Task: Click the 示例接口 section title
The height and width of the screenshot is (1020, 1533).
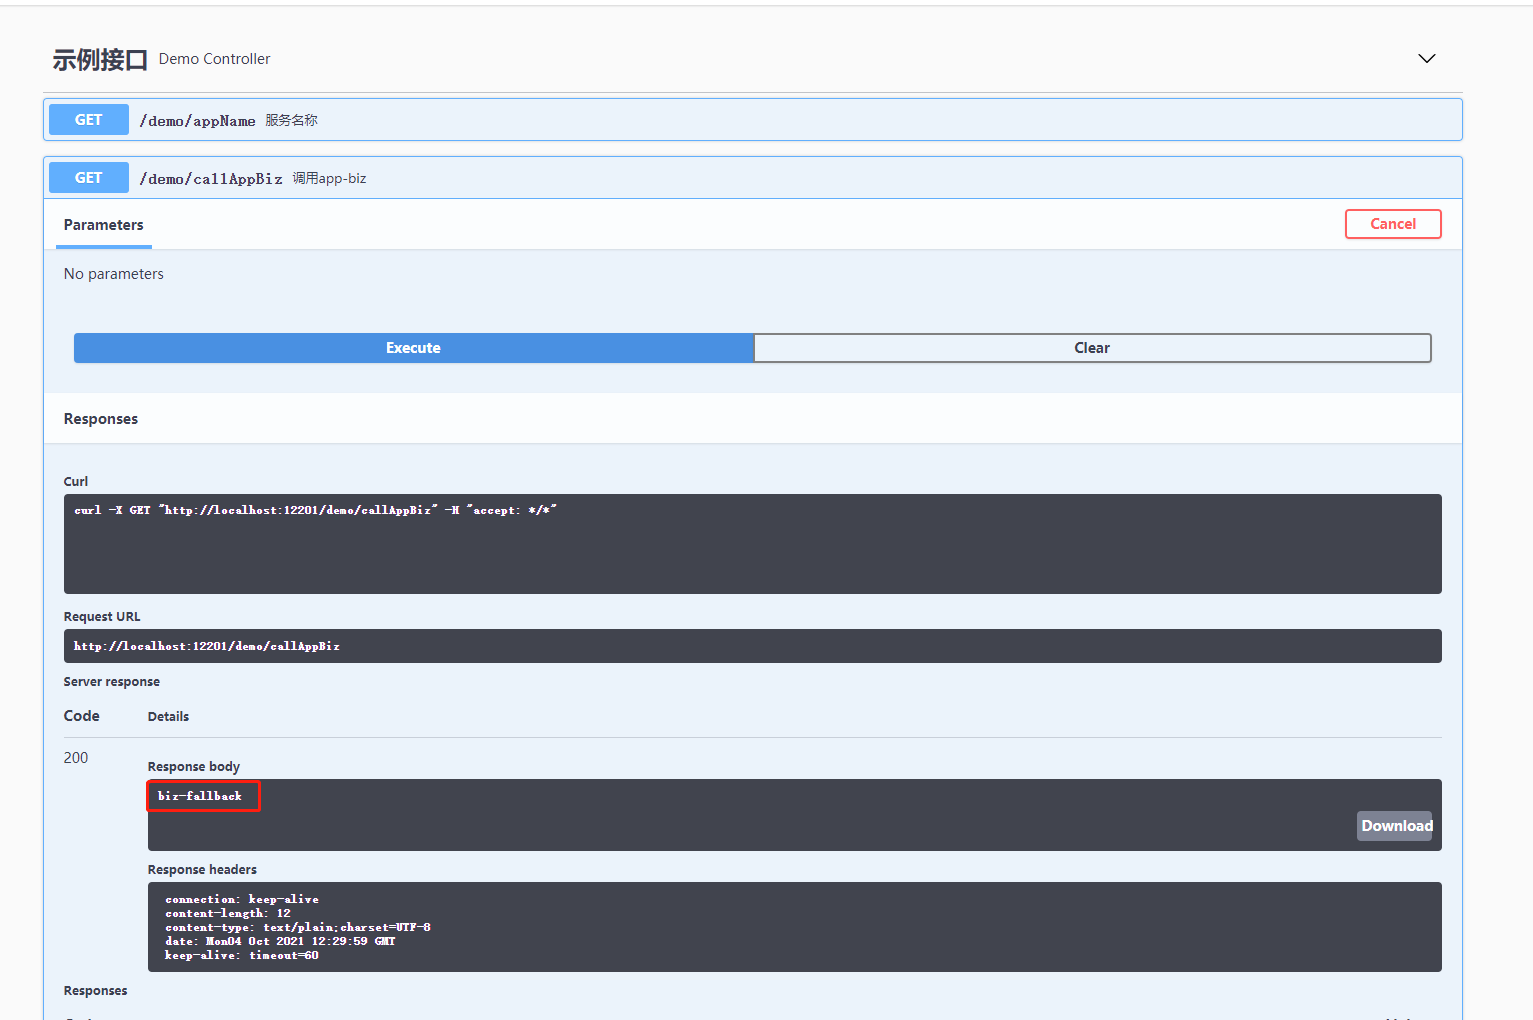Action: point(100,60)
